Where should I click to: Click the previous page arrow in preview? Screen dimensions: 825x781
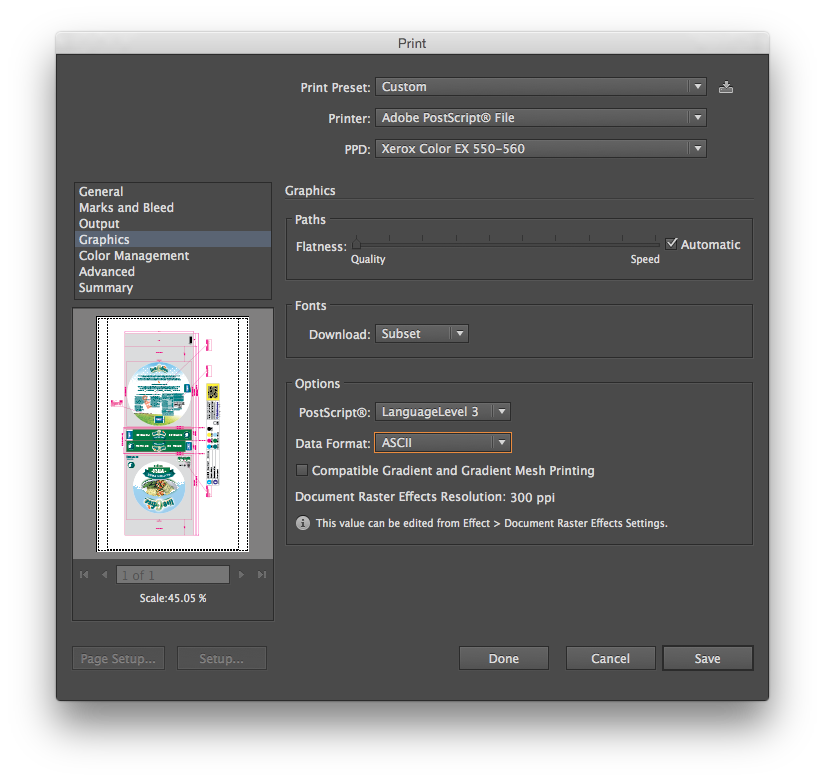click(104, 574)
